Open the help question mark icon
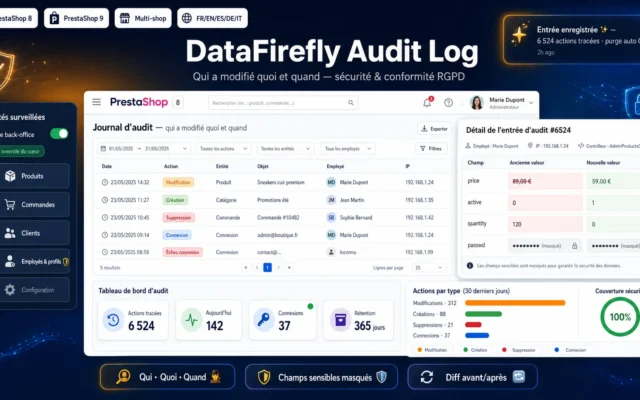The height and width of the screenshot is (400, 640). tap(448, 102)
